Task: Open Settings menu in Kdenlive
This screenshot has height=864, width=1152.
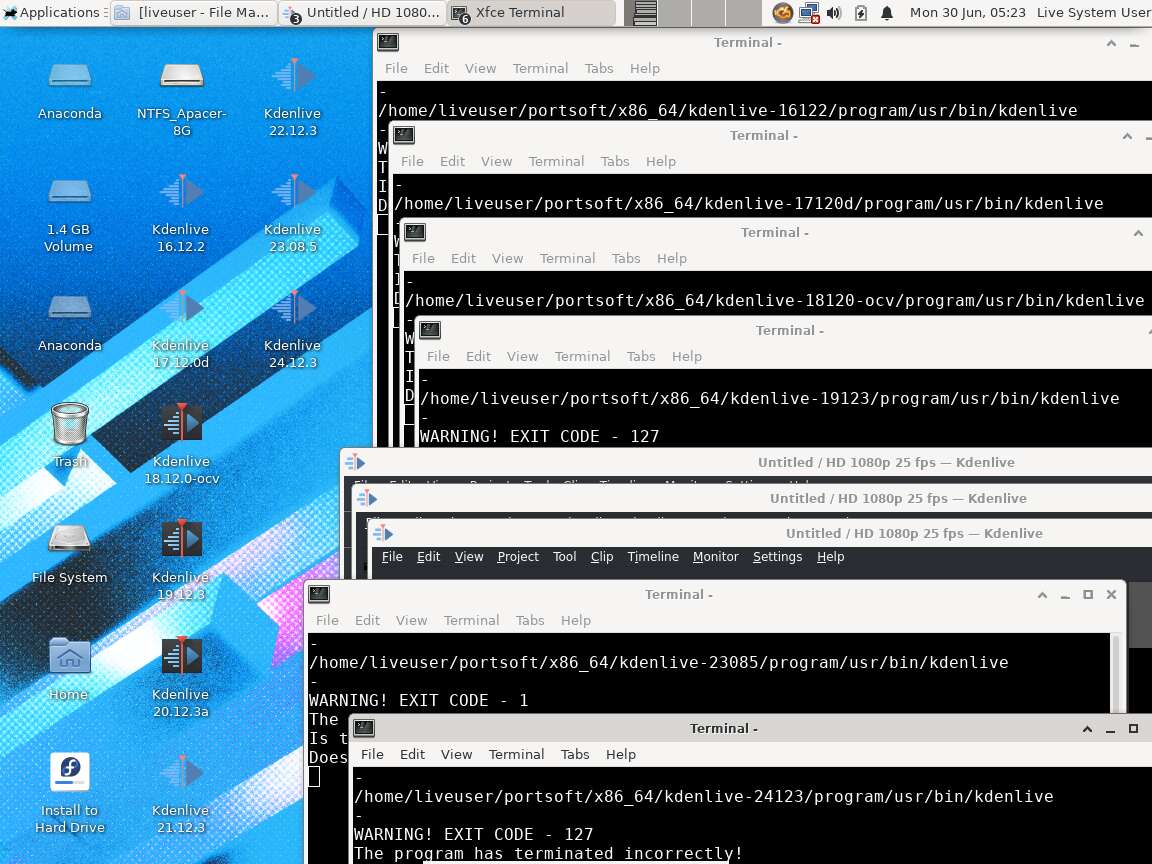Action: [777, 556]
